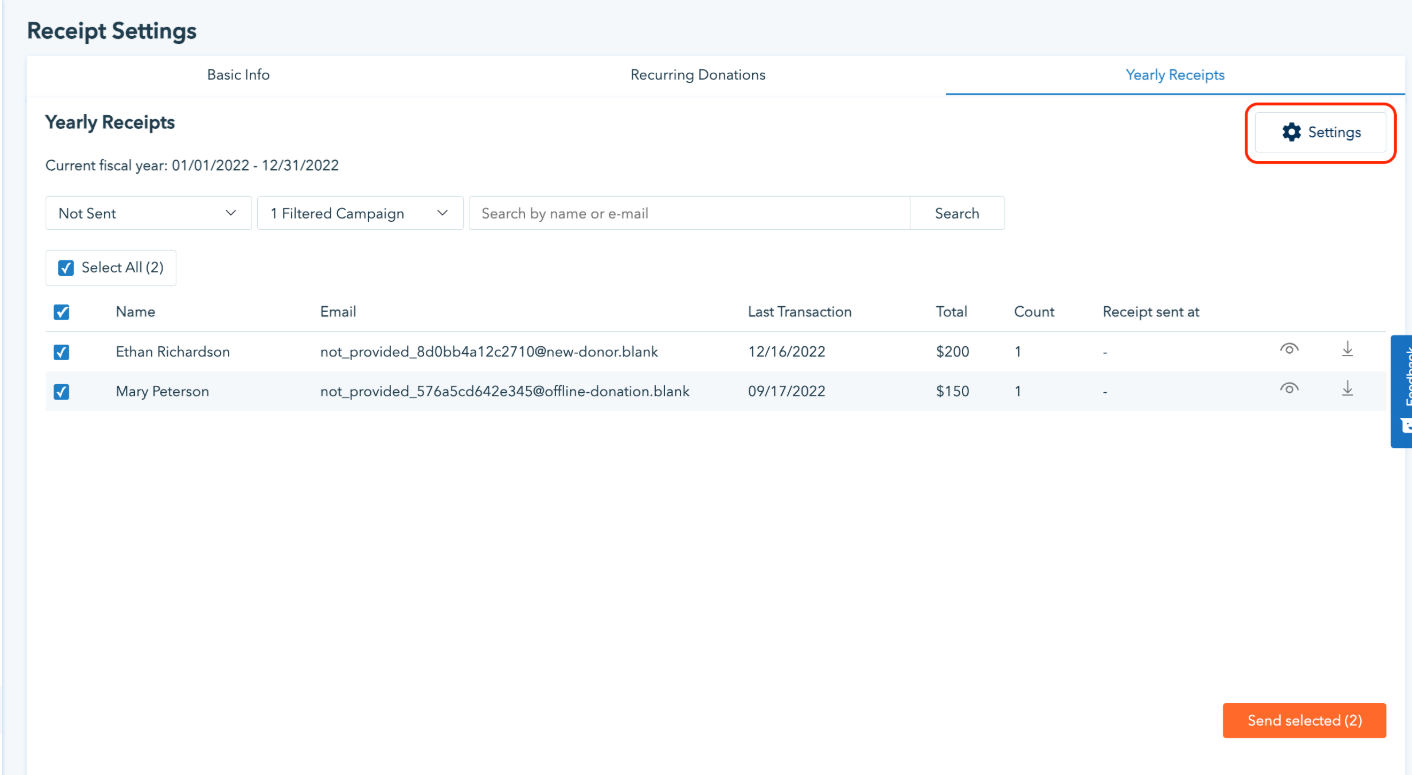This screenshot has width=1412, height=775.
Task: Preview Ethan Richardson's receipt with eye icon
Action: 1289,349
